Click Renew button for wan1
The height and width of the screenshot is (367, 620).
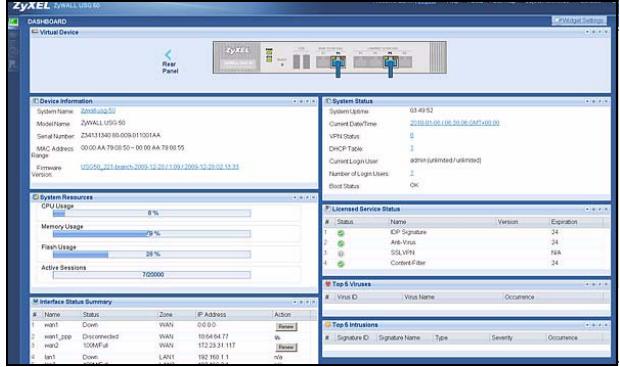[286, 327]
